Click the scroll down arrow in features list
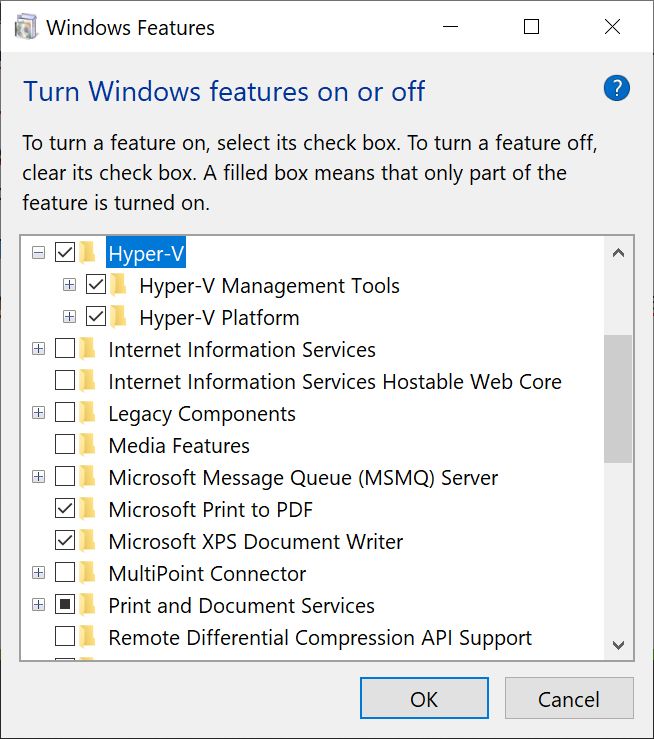 click(x=618, y=644)
